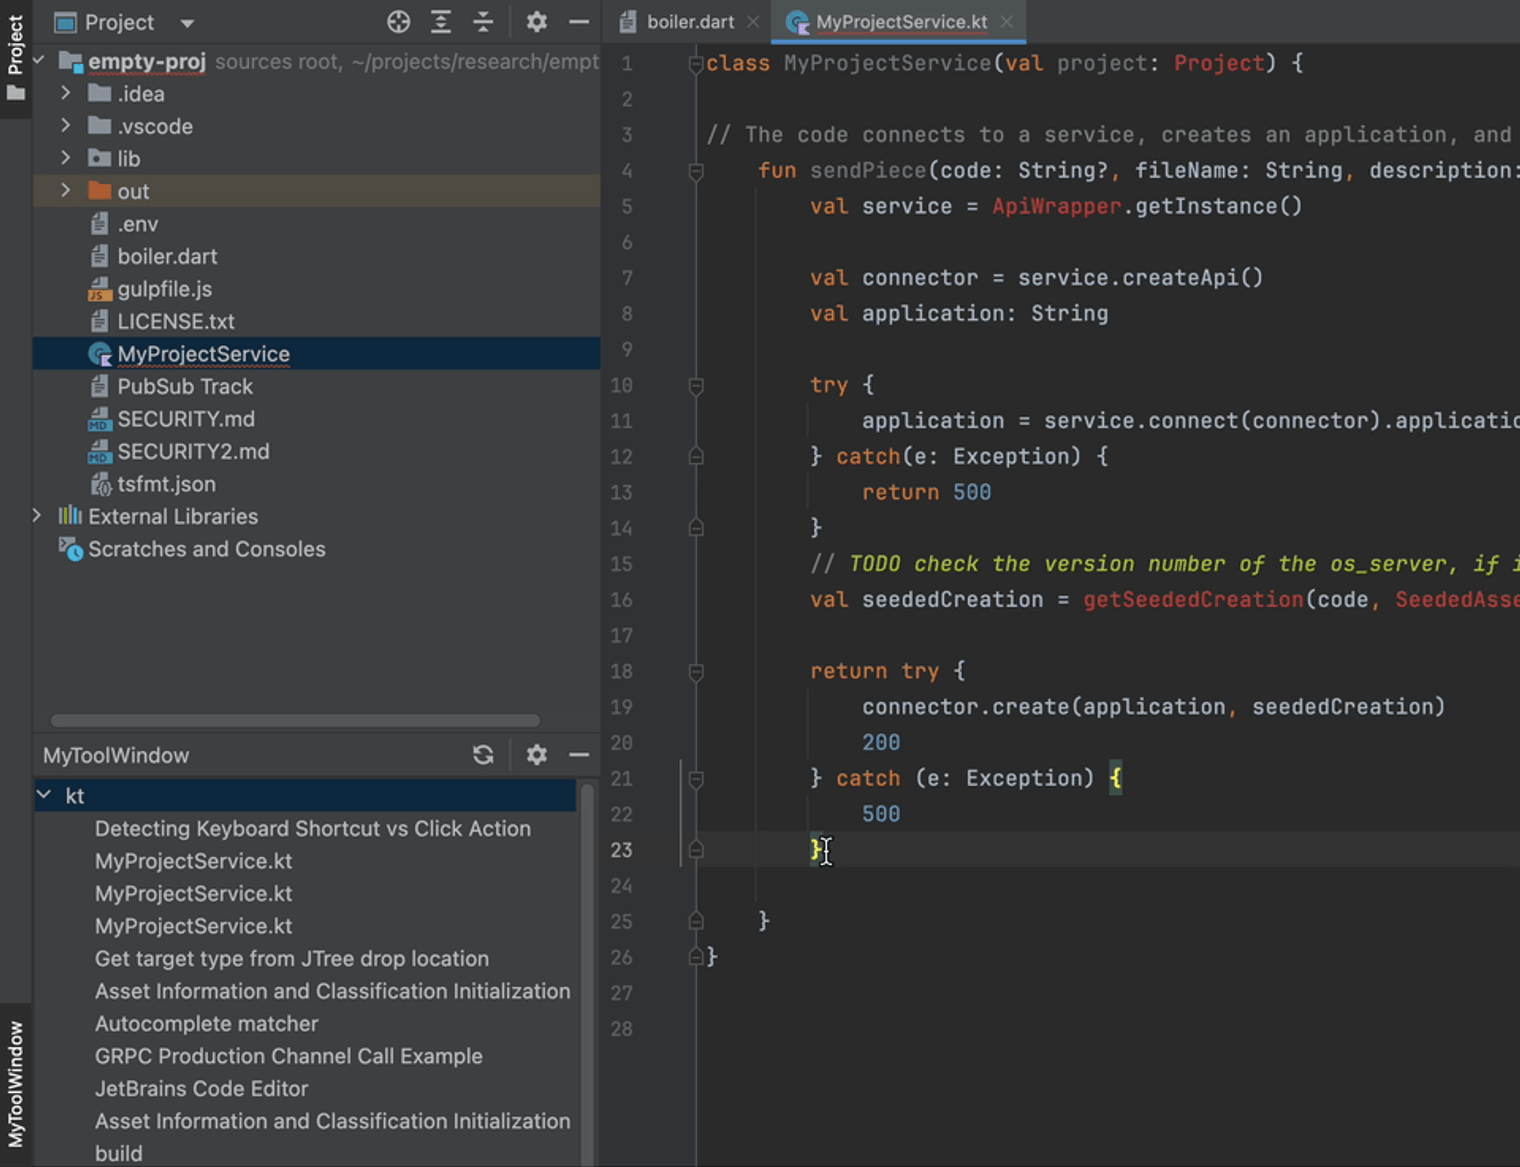Click 'Detecting Keyboard Shortcut vs Click Action' item

[x=313, y=828]
